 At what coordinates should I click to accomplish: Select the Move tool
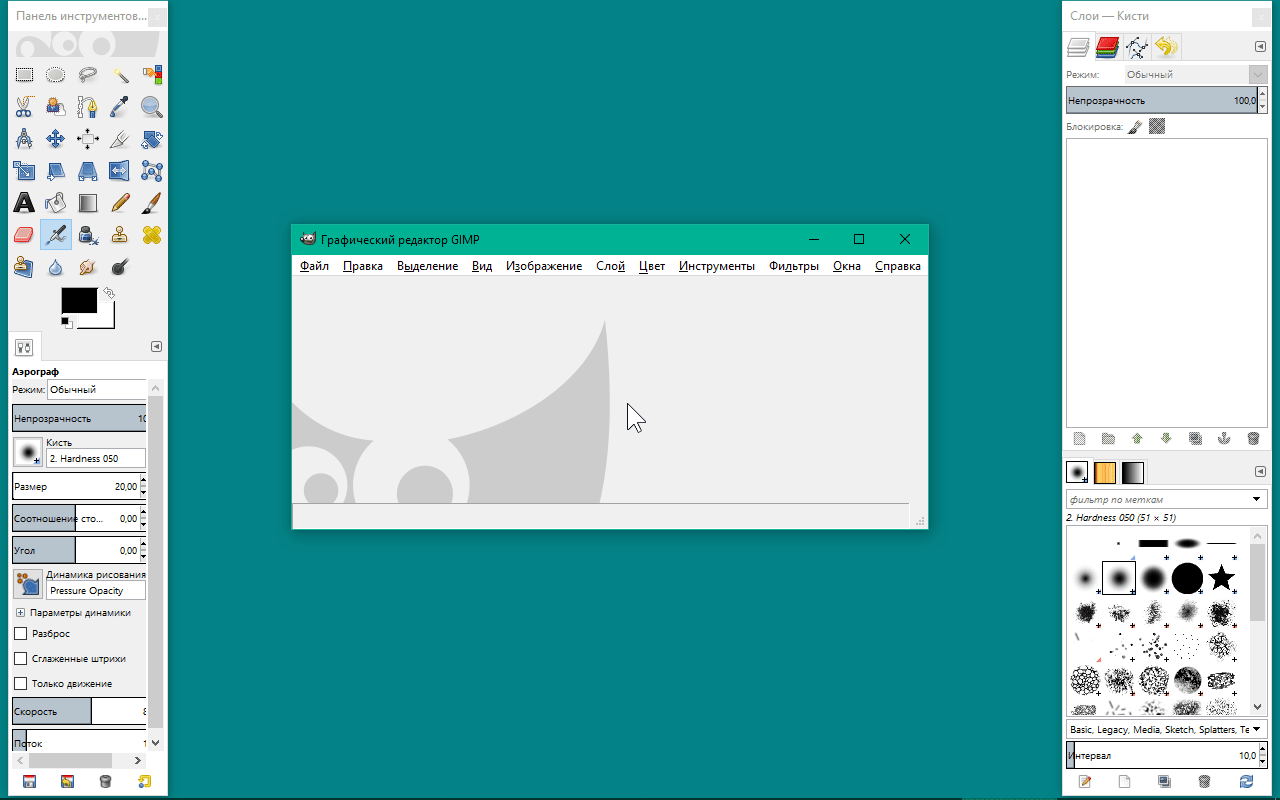tap(56, 139)
